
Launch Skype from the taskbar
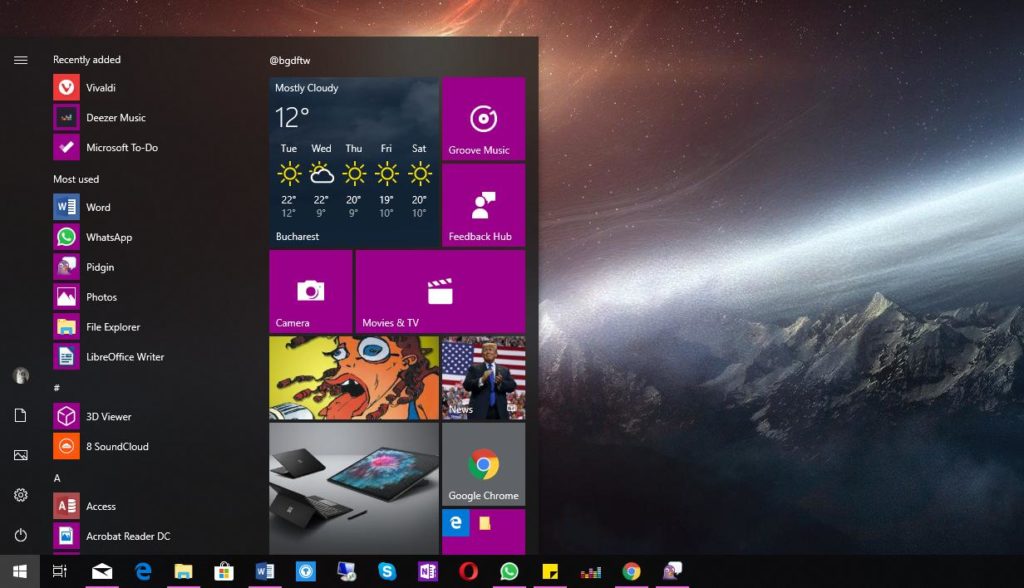(387, 572)
